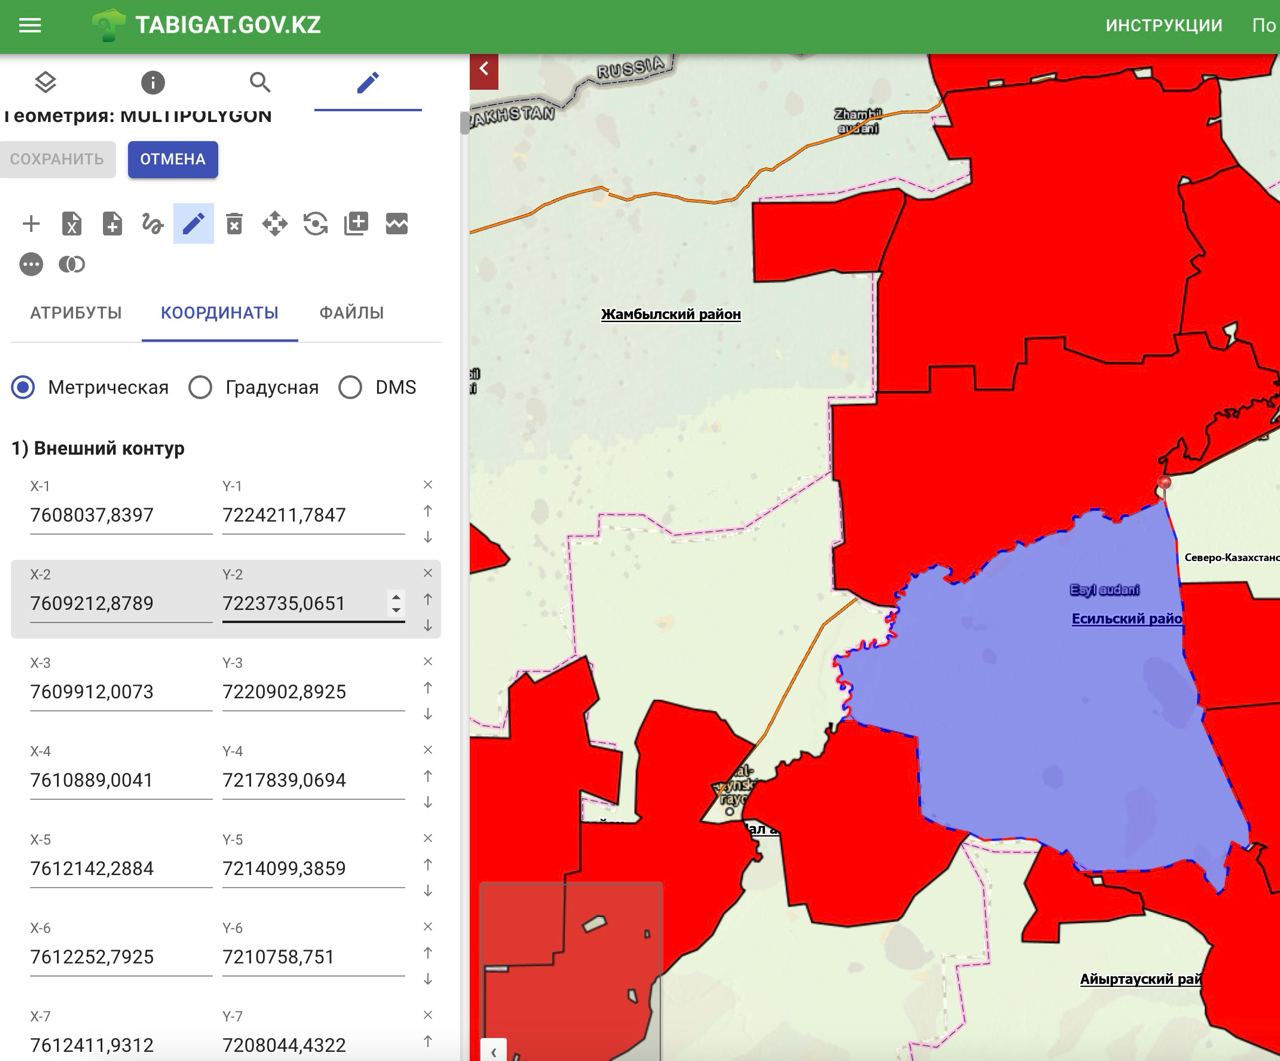1280x1061 pixels.
Task: Switch to the АТРИБУТЫ tab
Action: [76, 313]
